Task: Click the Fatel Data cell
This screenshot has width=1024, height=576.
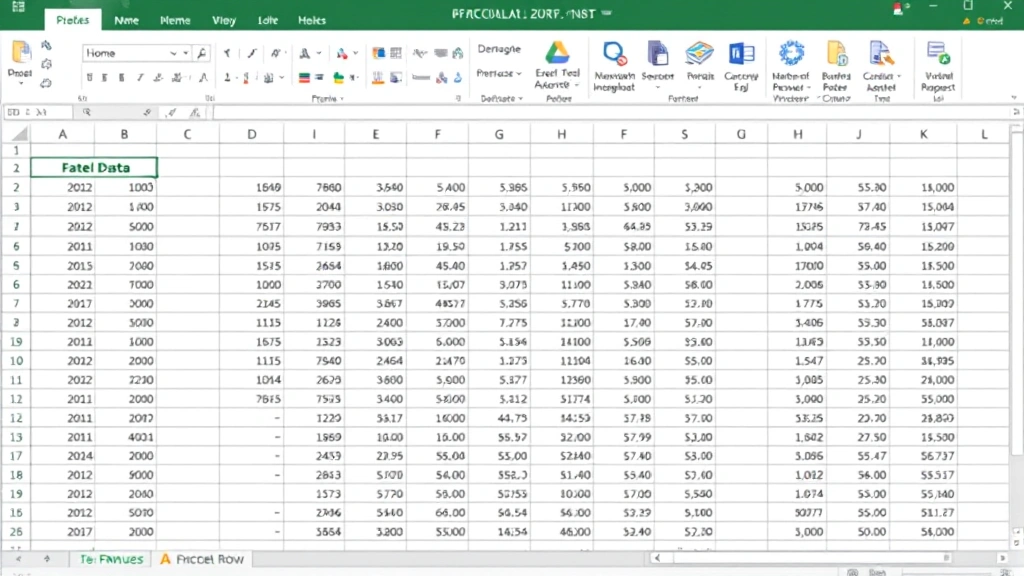Action: (93, 167)
